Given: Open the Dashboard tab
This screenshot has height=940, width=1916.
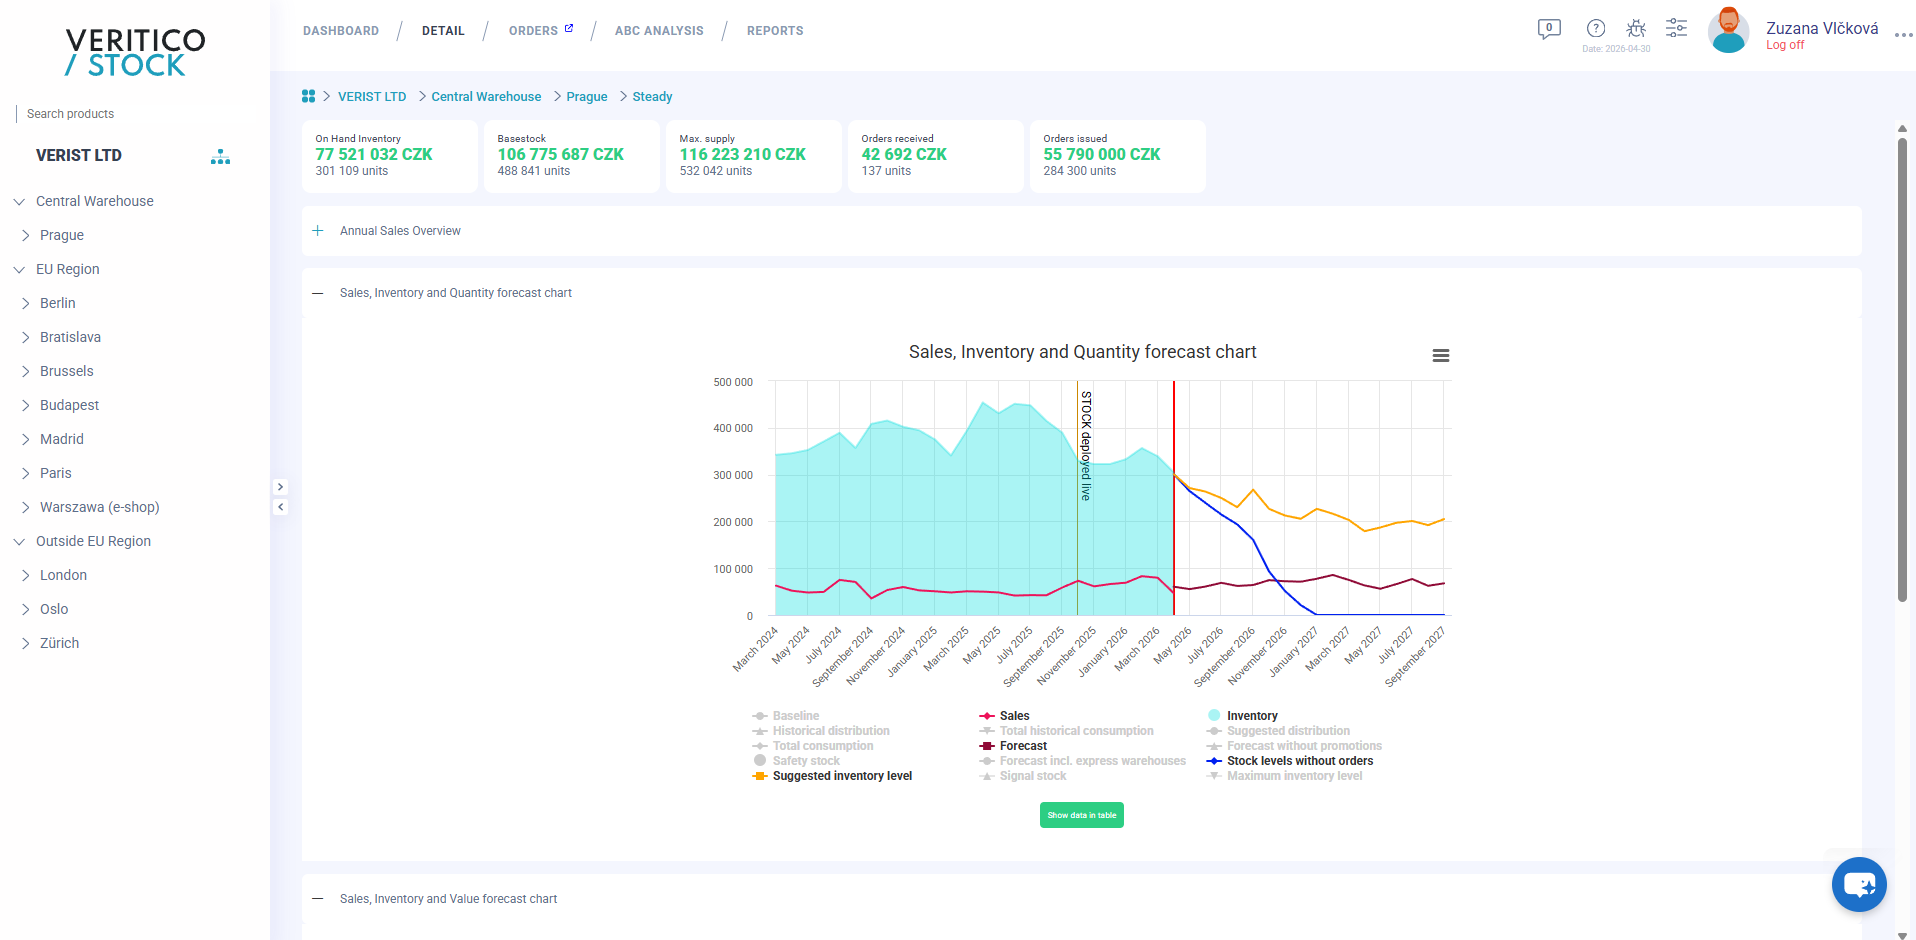Looking at the screenshot, I should 341,31.
